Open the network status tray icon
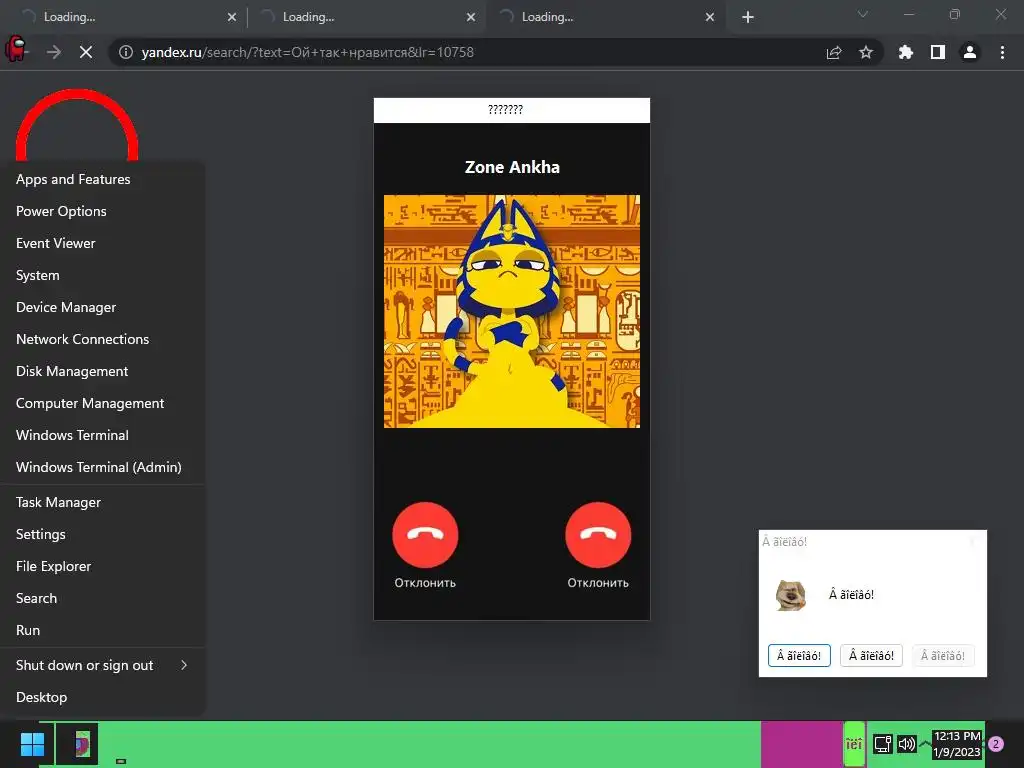The height and width of the screenshot is (768, 1024). click(x=883, y=744)
